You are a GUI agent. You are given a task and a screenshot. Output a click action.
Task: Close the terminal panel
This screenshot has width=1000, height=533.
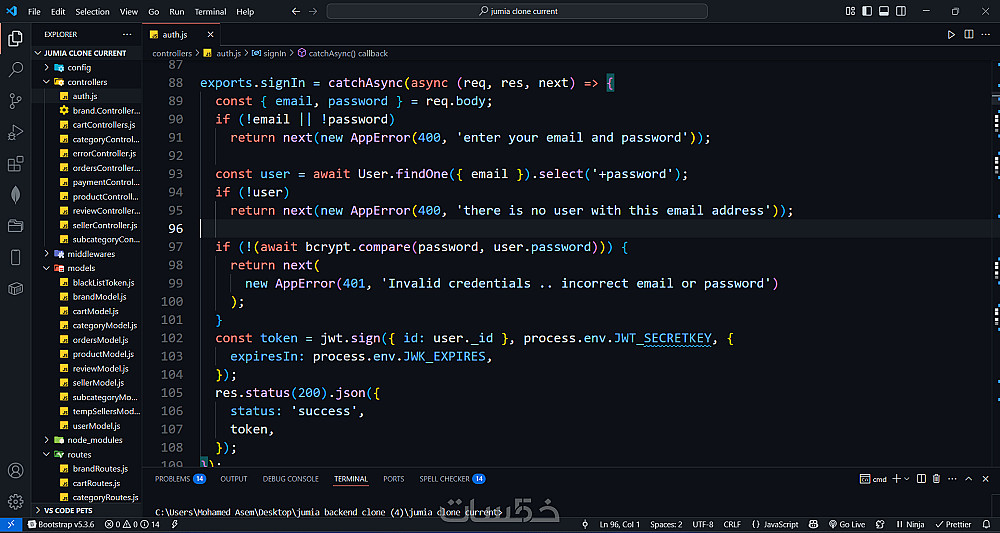(x=985, y=479)
